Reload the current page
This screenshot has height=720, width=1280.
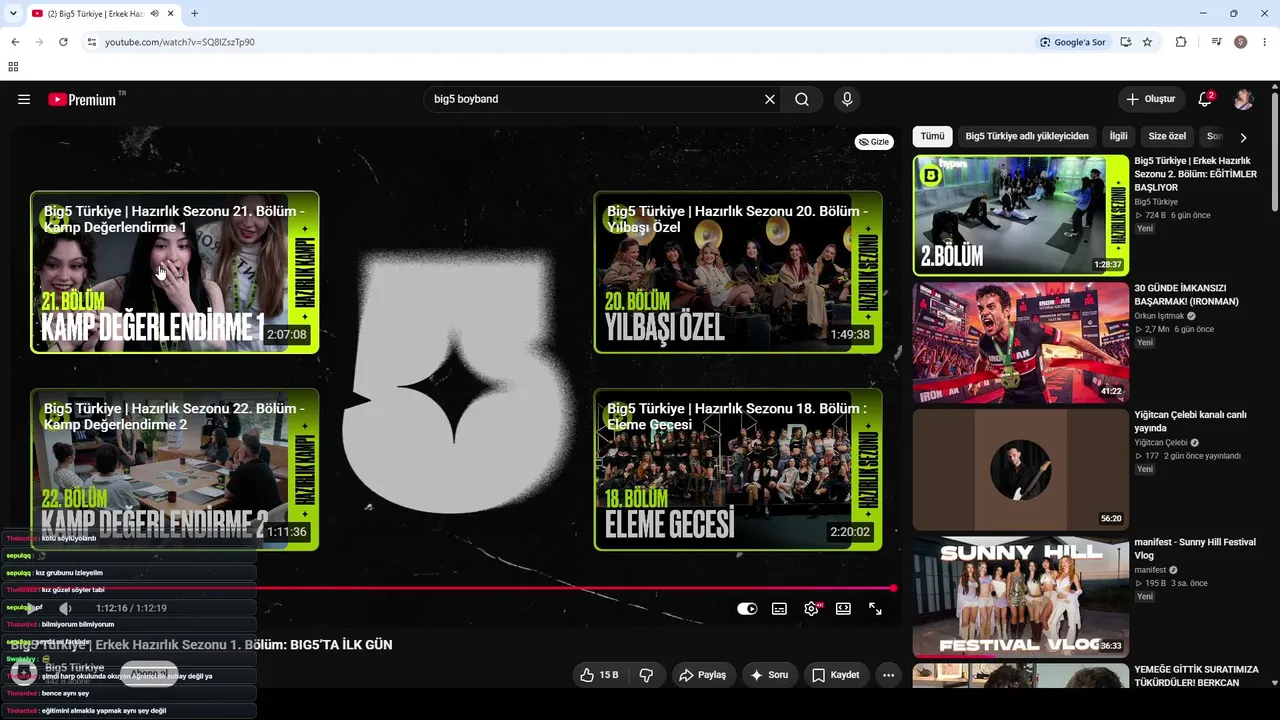[63, 42]
